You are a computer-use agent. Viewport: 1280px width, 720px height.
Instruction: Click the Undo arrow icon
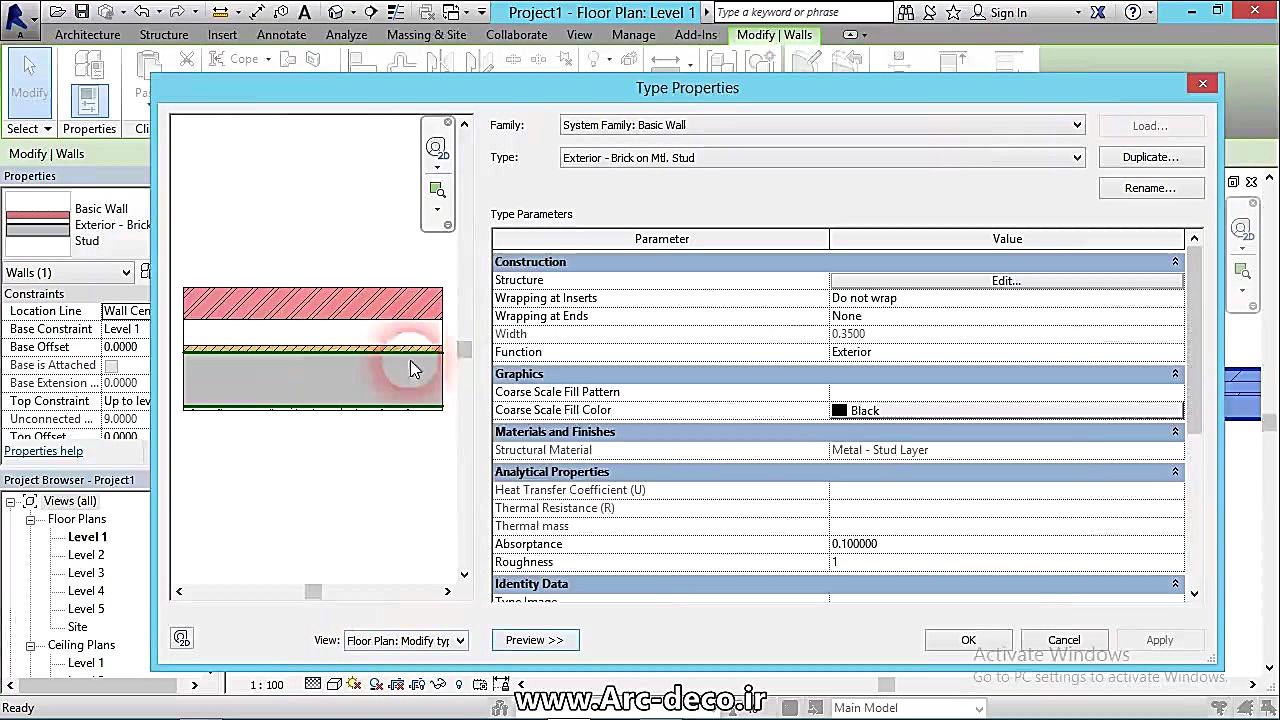point(141,12)
